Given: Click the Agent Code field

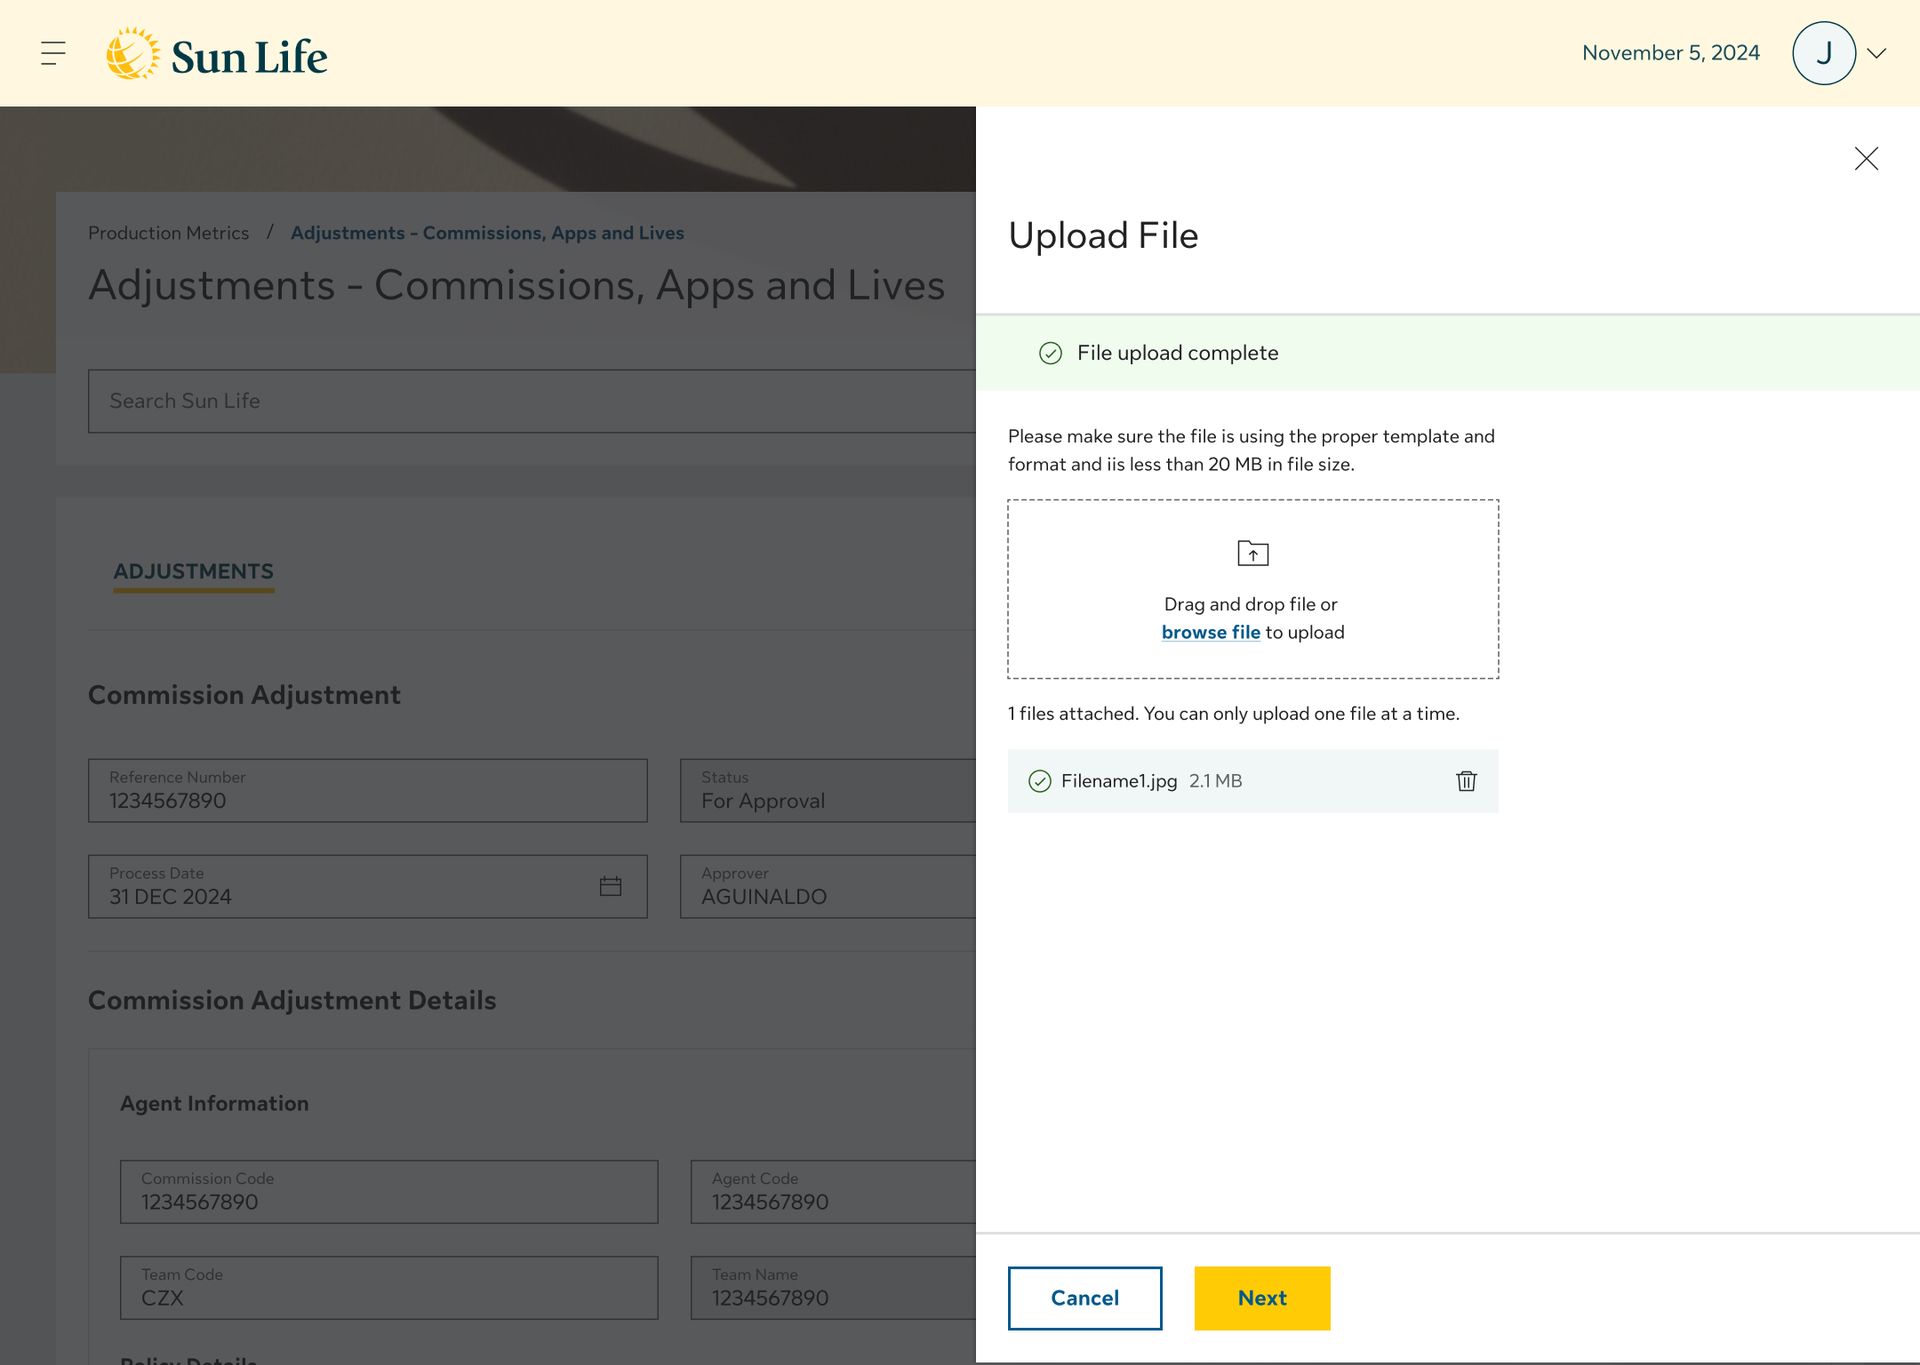Looking at the screenshot, I should [x=833, y=1192].
